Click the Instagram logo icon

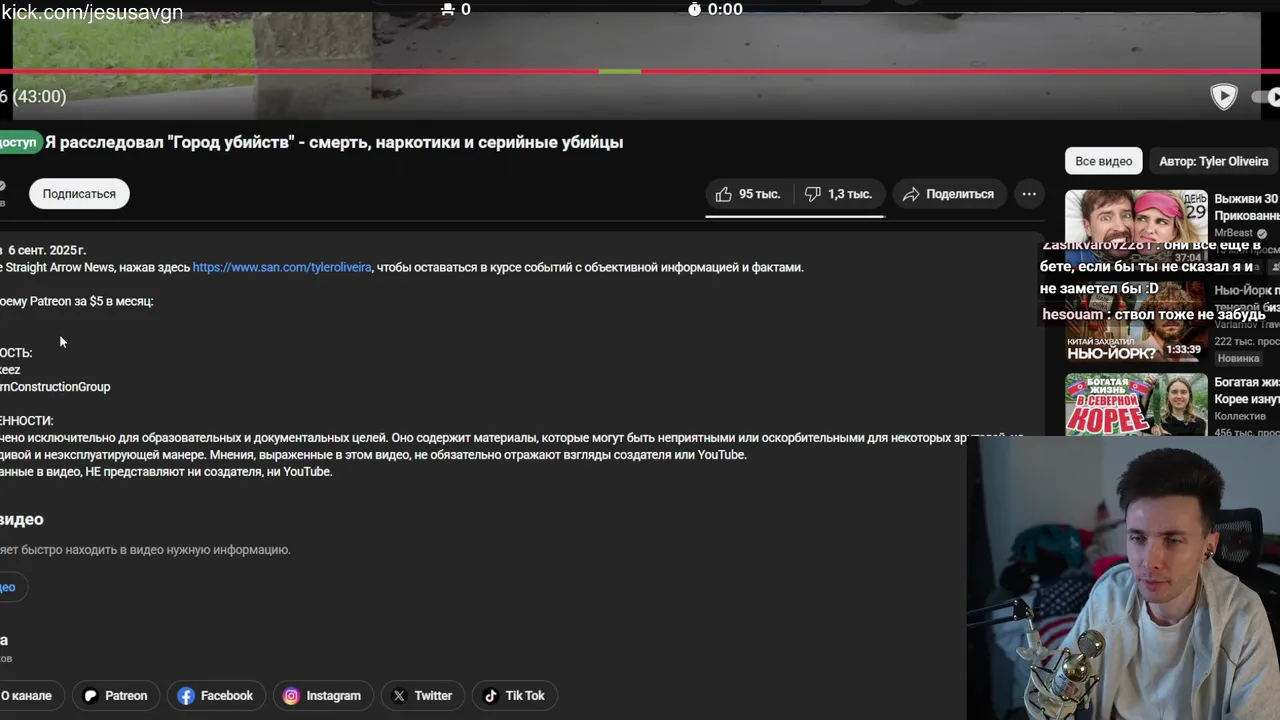pos(291,696)
